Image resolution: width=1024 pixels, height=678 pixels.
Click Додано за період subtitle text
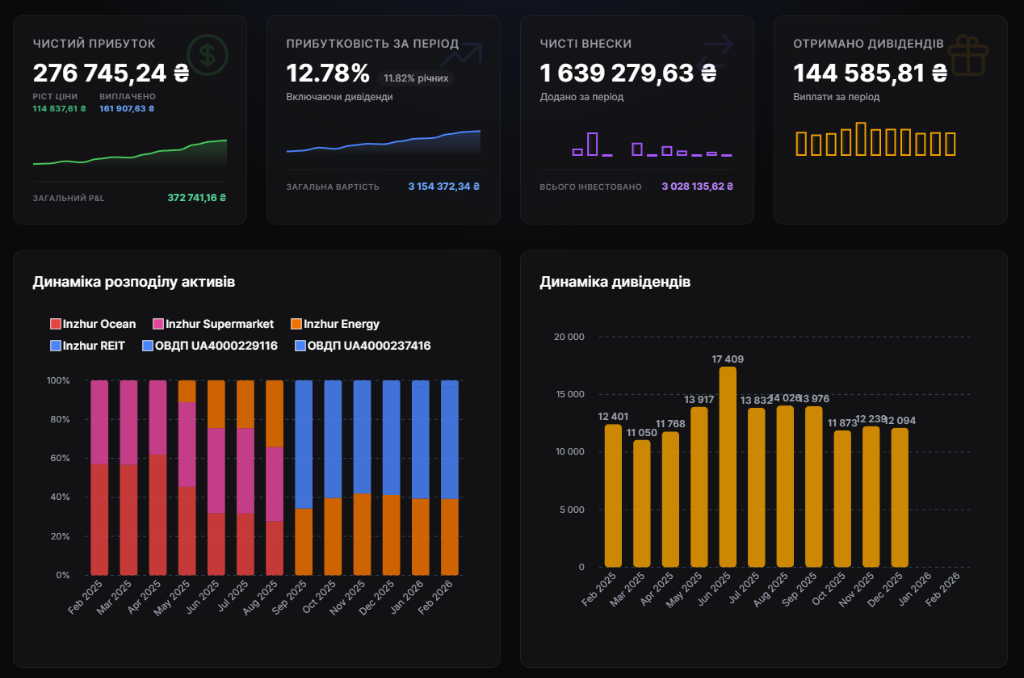tap(581, 97)
